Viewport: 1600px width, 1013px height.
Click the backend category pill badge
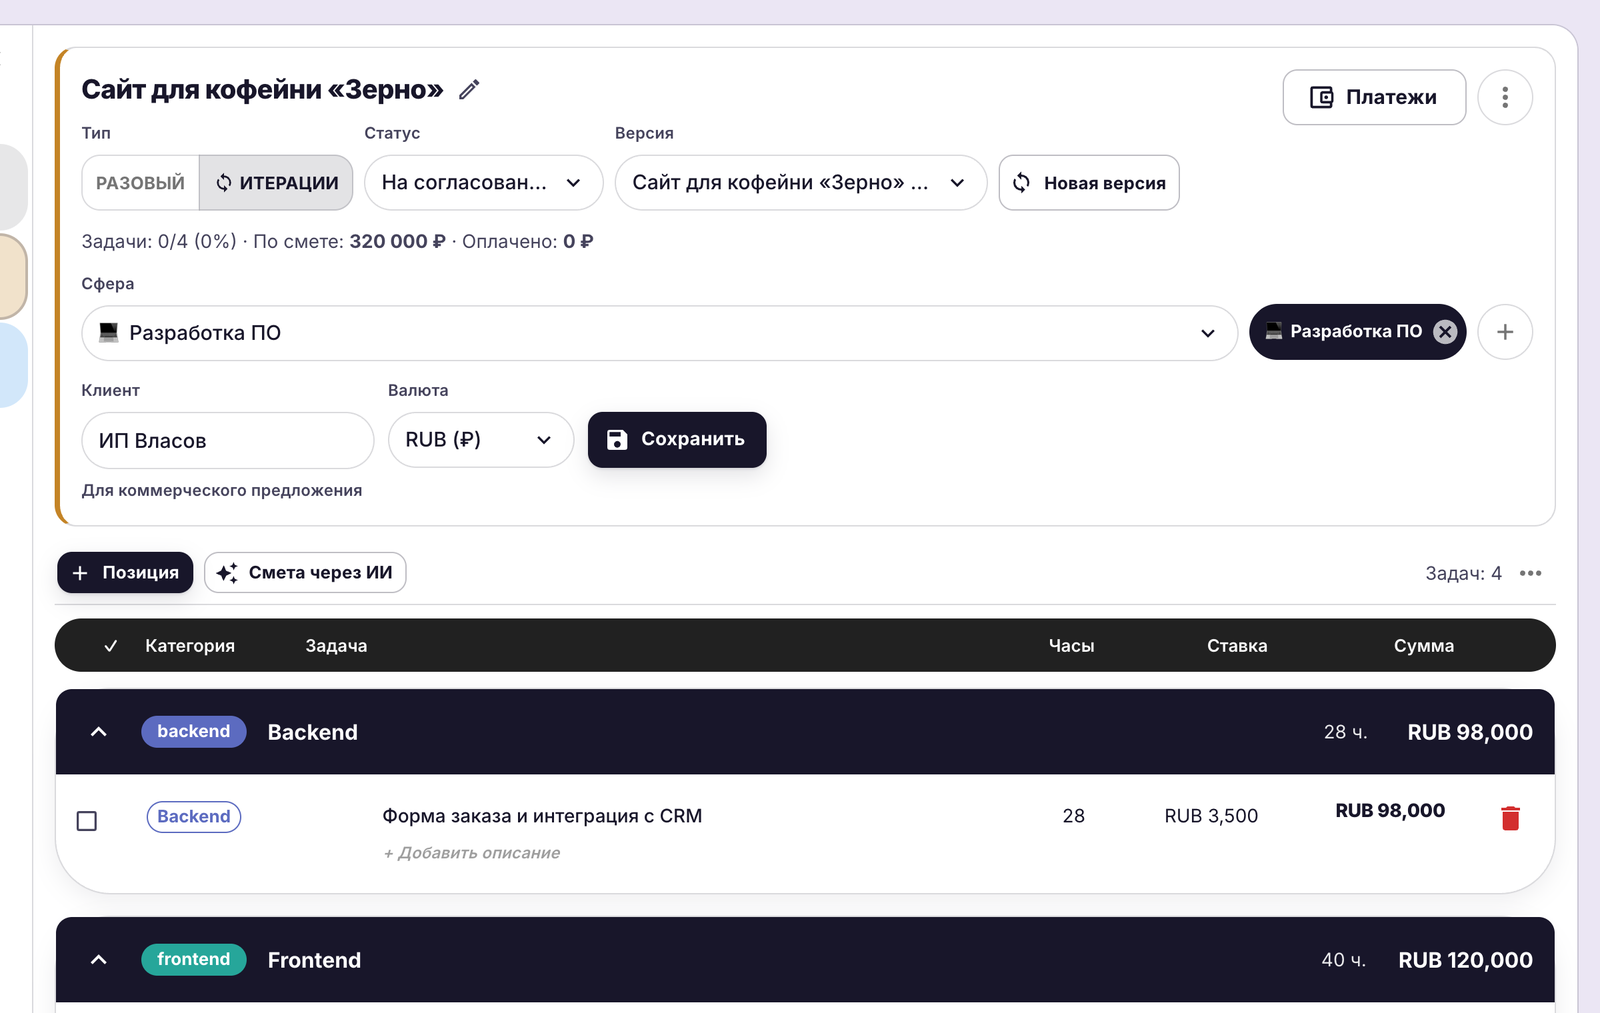click(194, 732)
